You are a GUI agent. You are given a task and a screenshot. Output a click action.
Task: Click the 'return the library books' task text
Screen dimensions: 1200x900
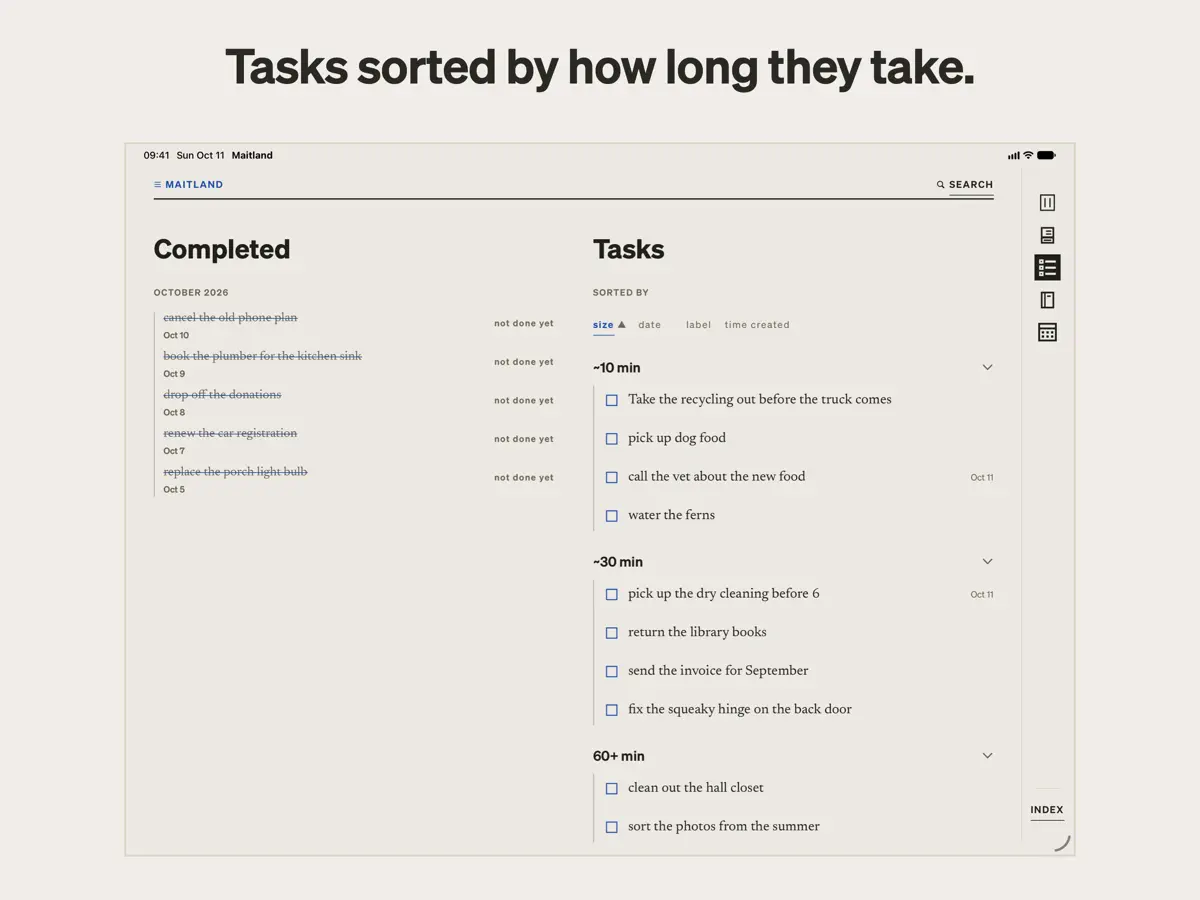(697, 633)
